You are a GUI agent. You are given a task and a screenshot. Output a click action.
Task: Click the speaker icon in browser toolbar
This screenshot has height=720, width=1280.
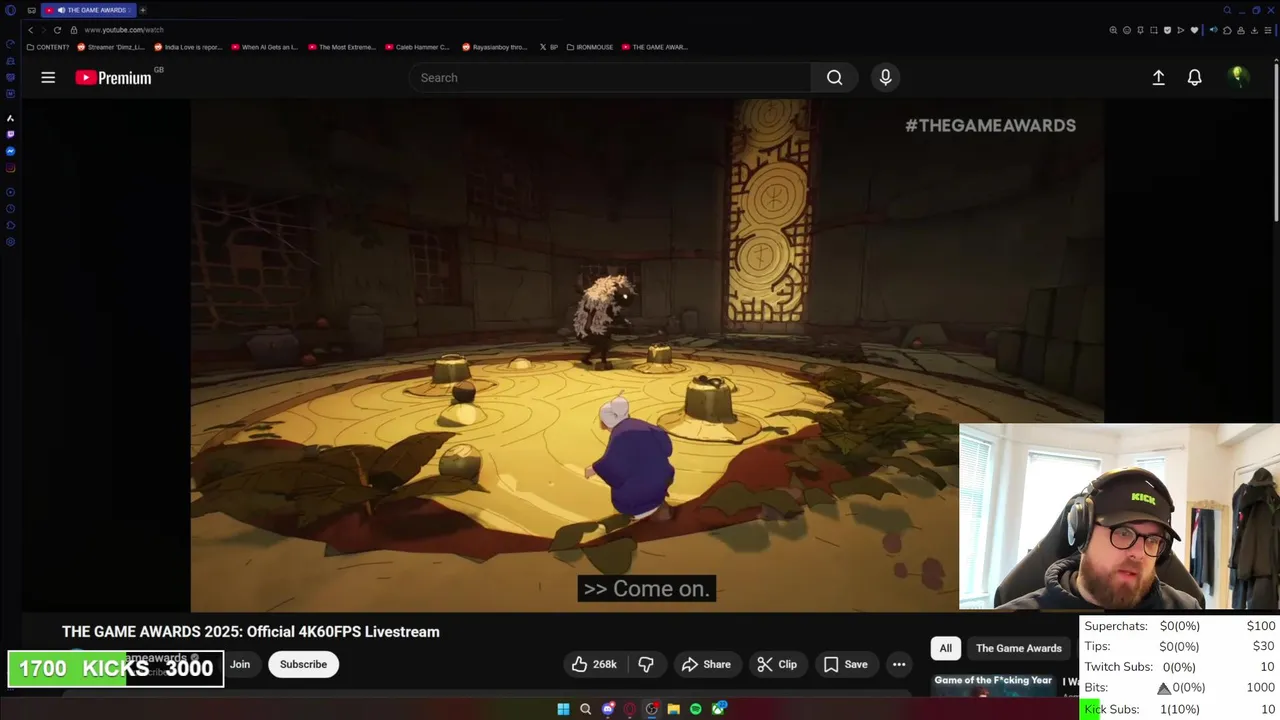pos(1214,30)
